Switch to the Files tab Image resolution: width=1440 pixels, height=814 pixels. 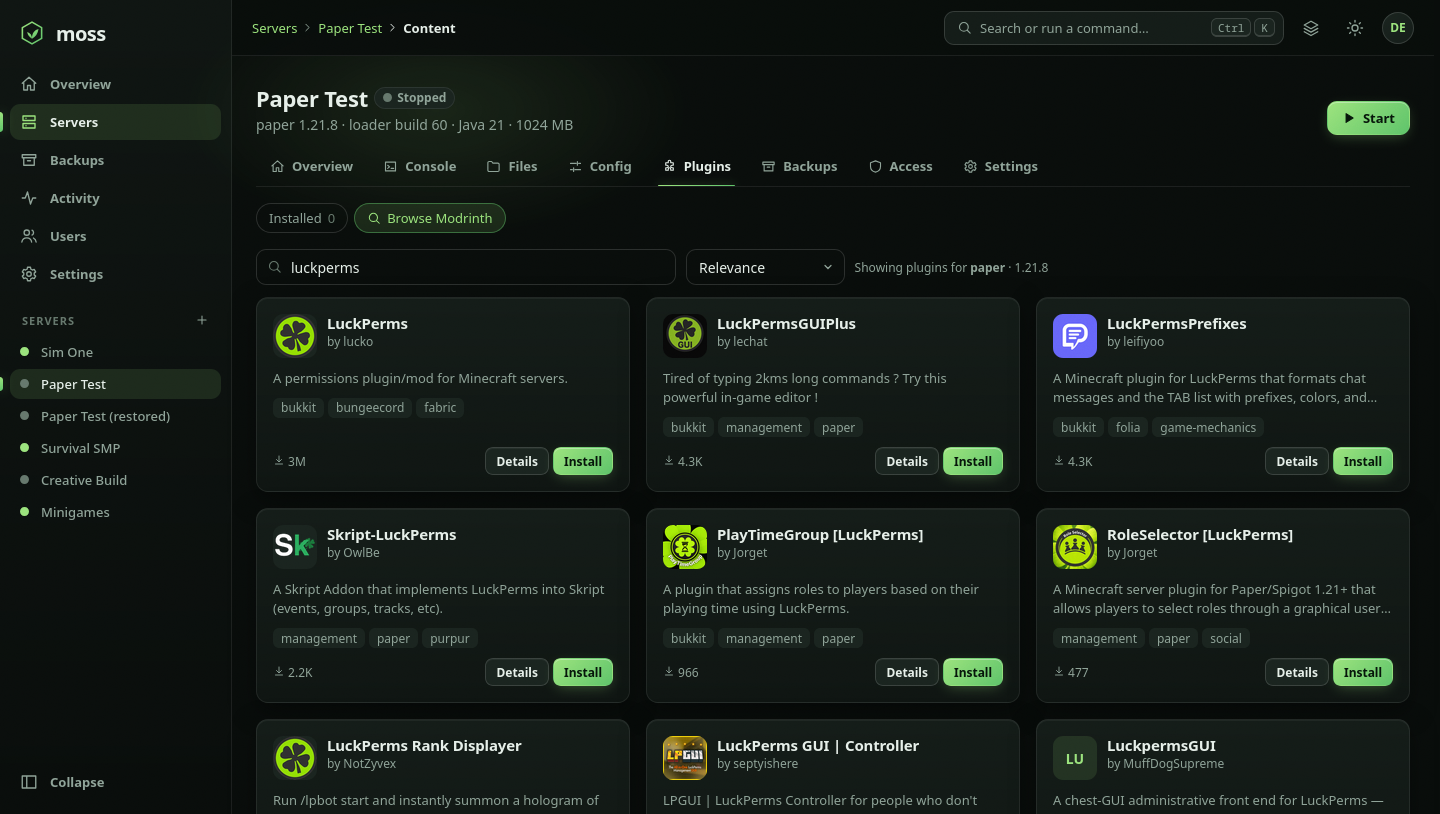point(512,166)
